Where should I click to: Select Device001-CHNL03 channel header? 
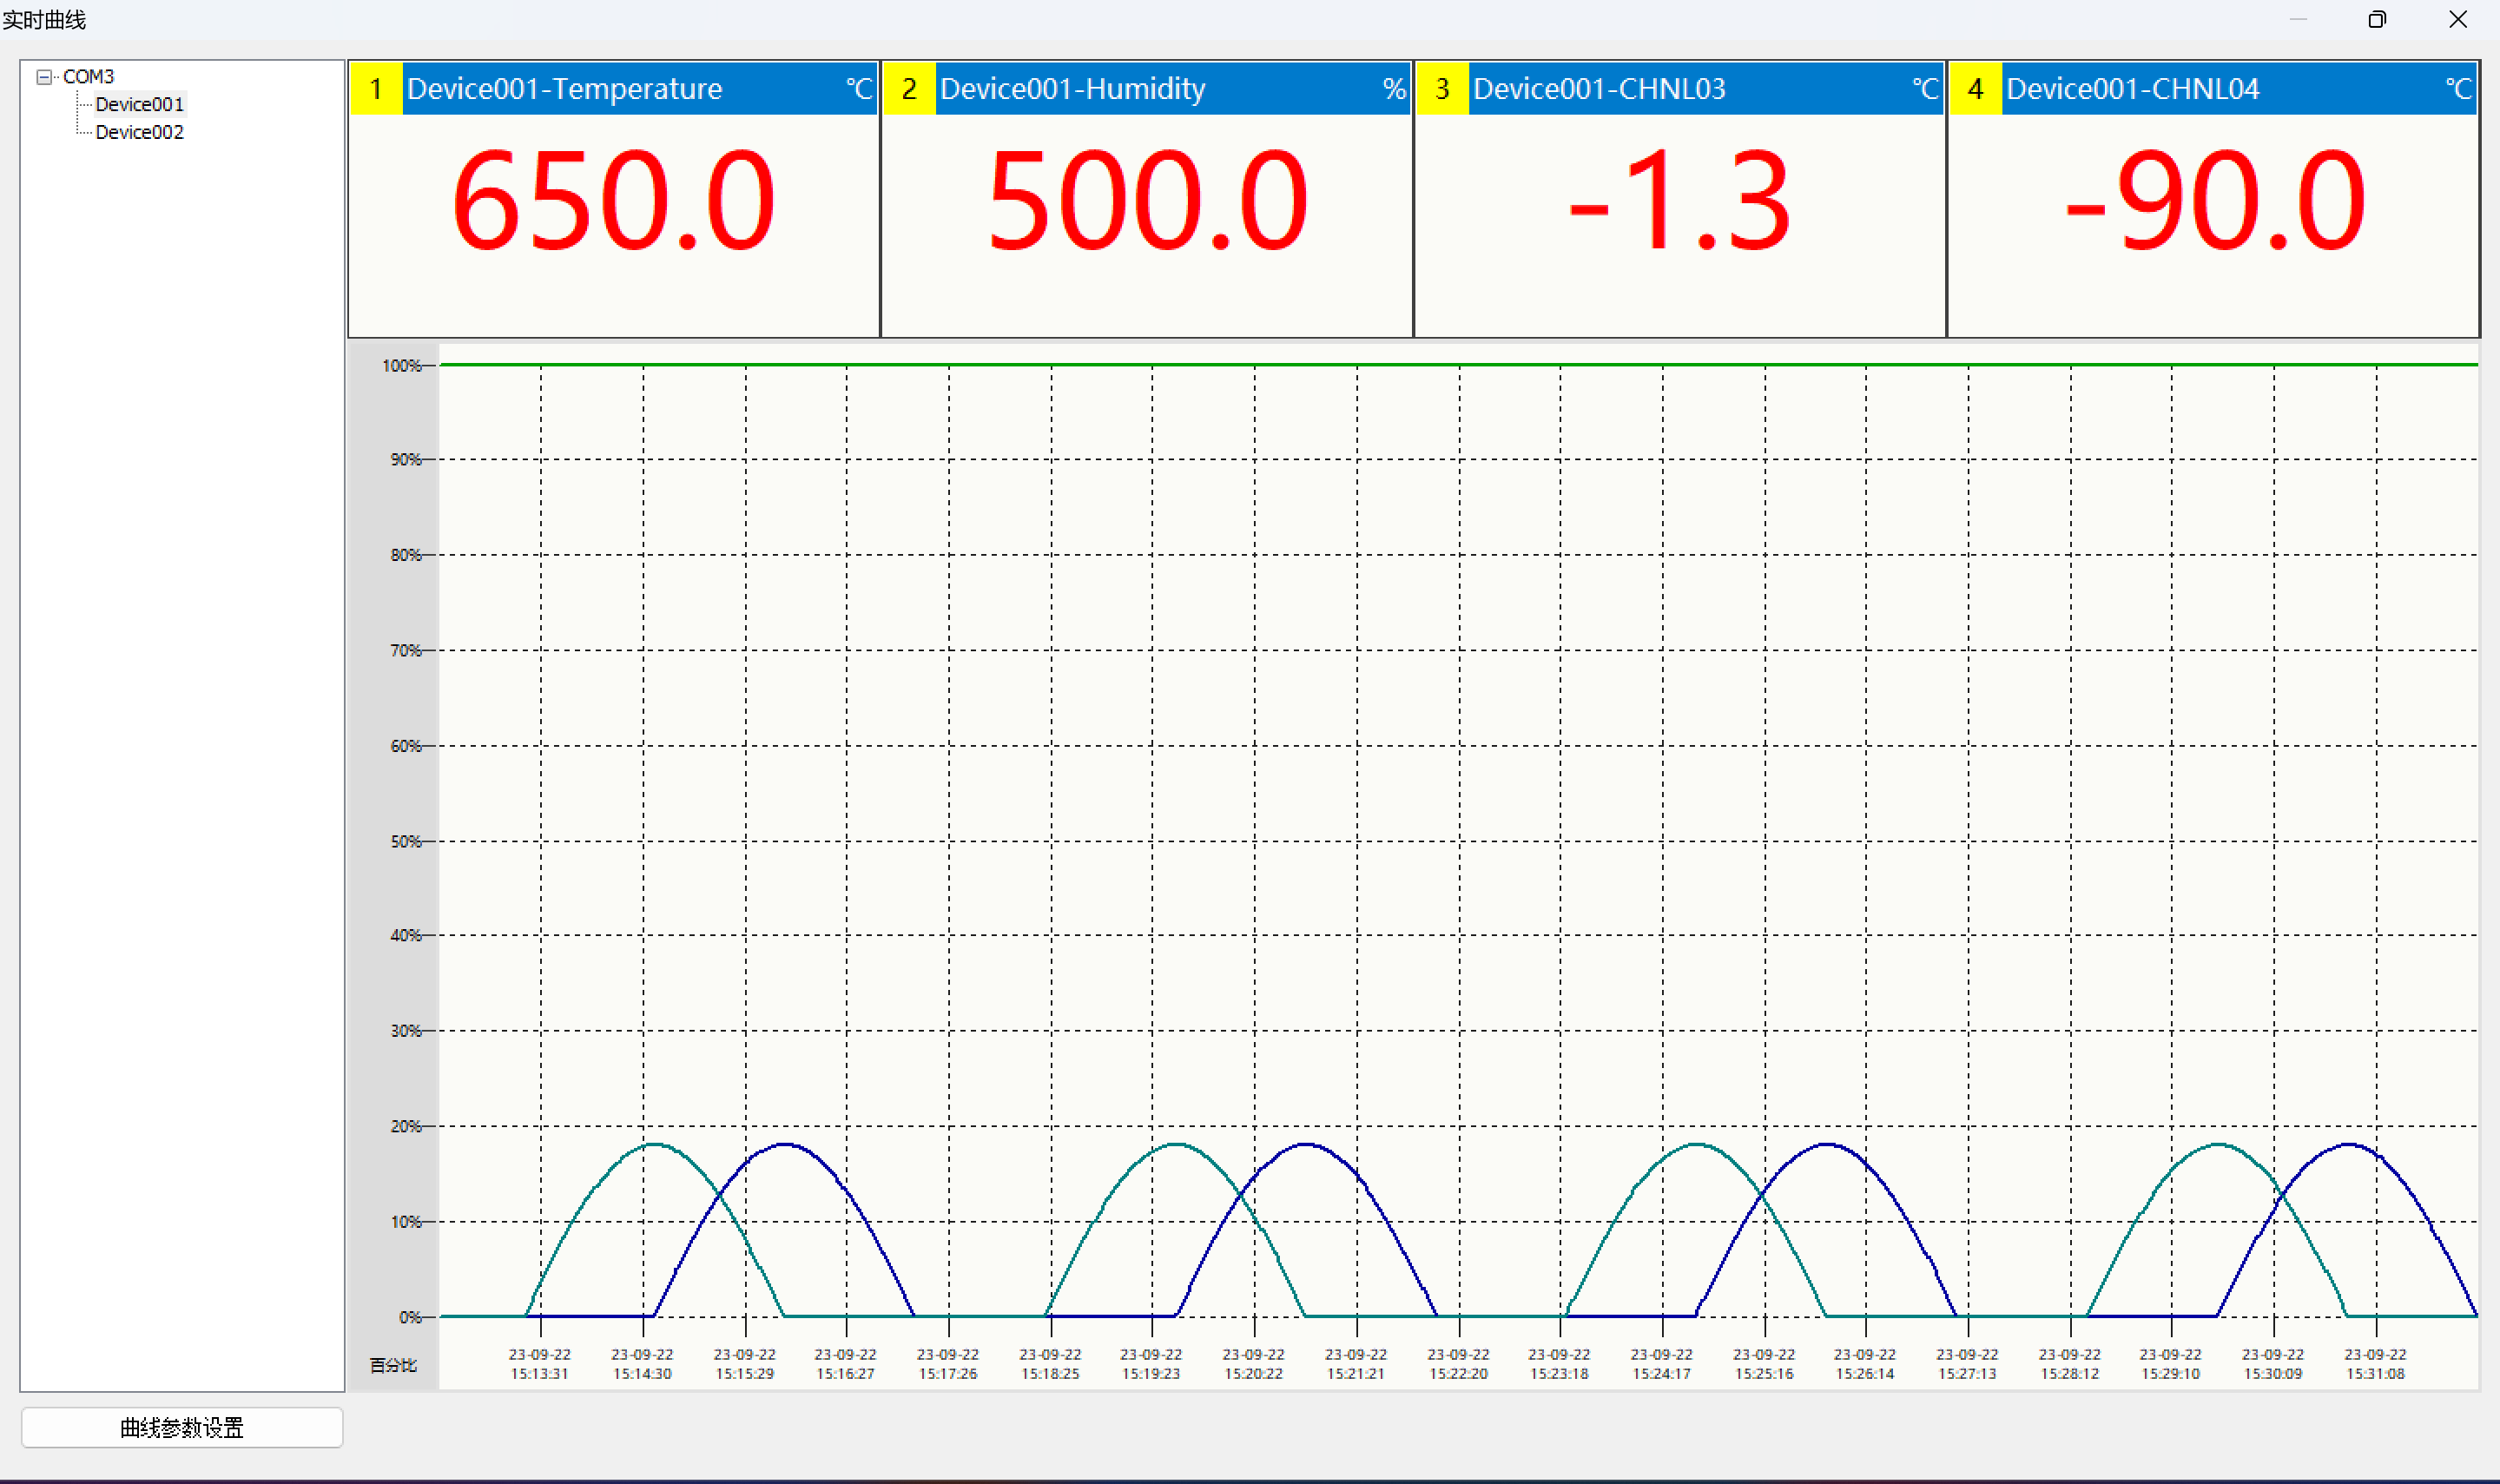click(x=1599, y=89)
